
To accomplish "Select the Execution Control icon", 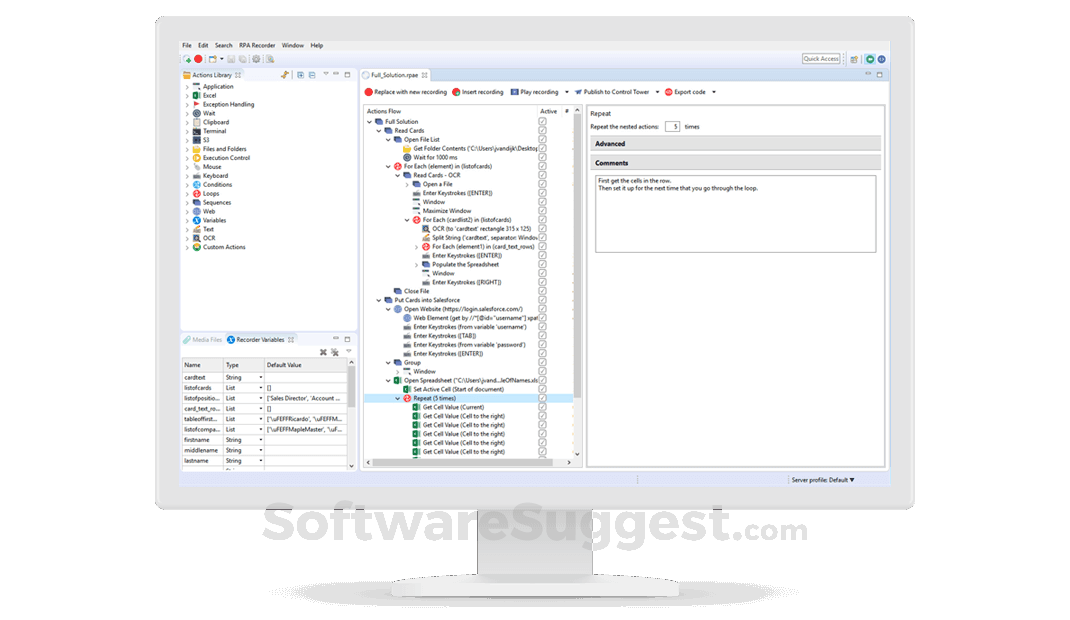I will pyautogui.click(x=197, y=158).
